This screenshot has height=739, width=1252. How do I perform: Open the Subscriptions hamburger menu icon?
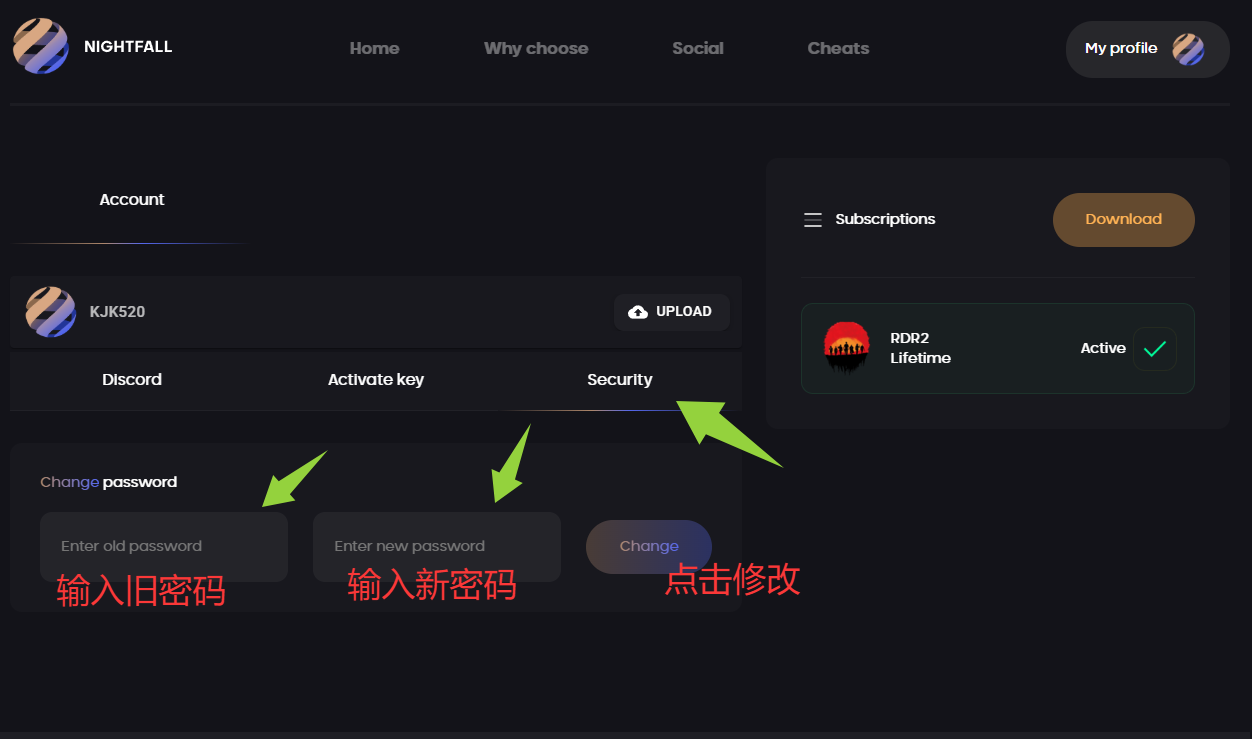point(813,220)
